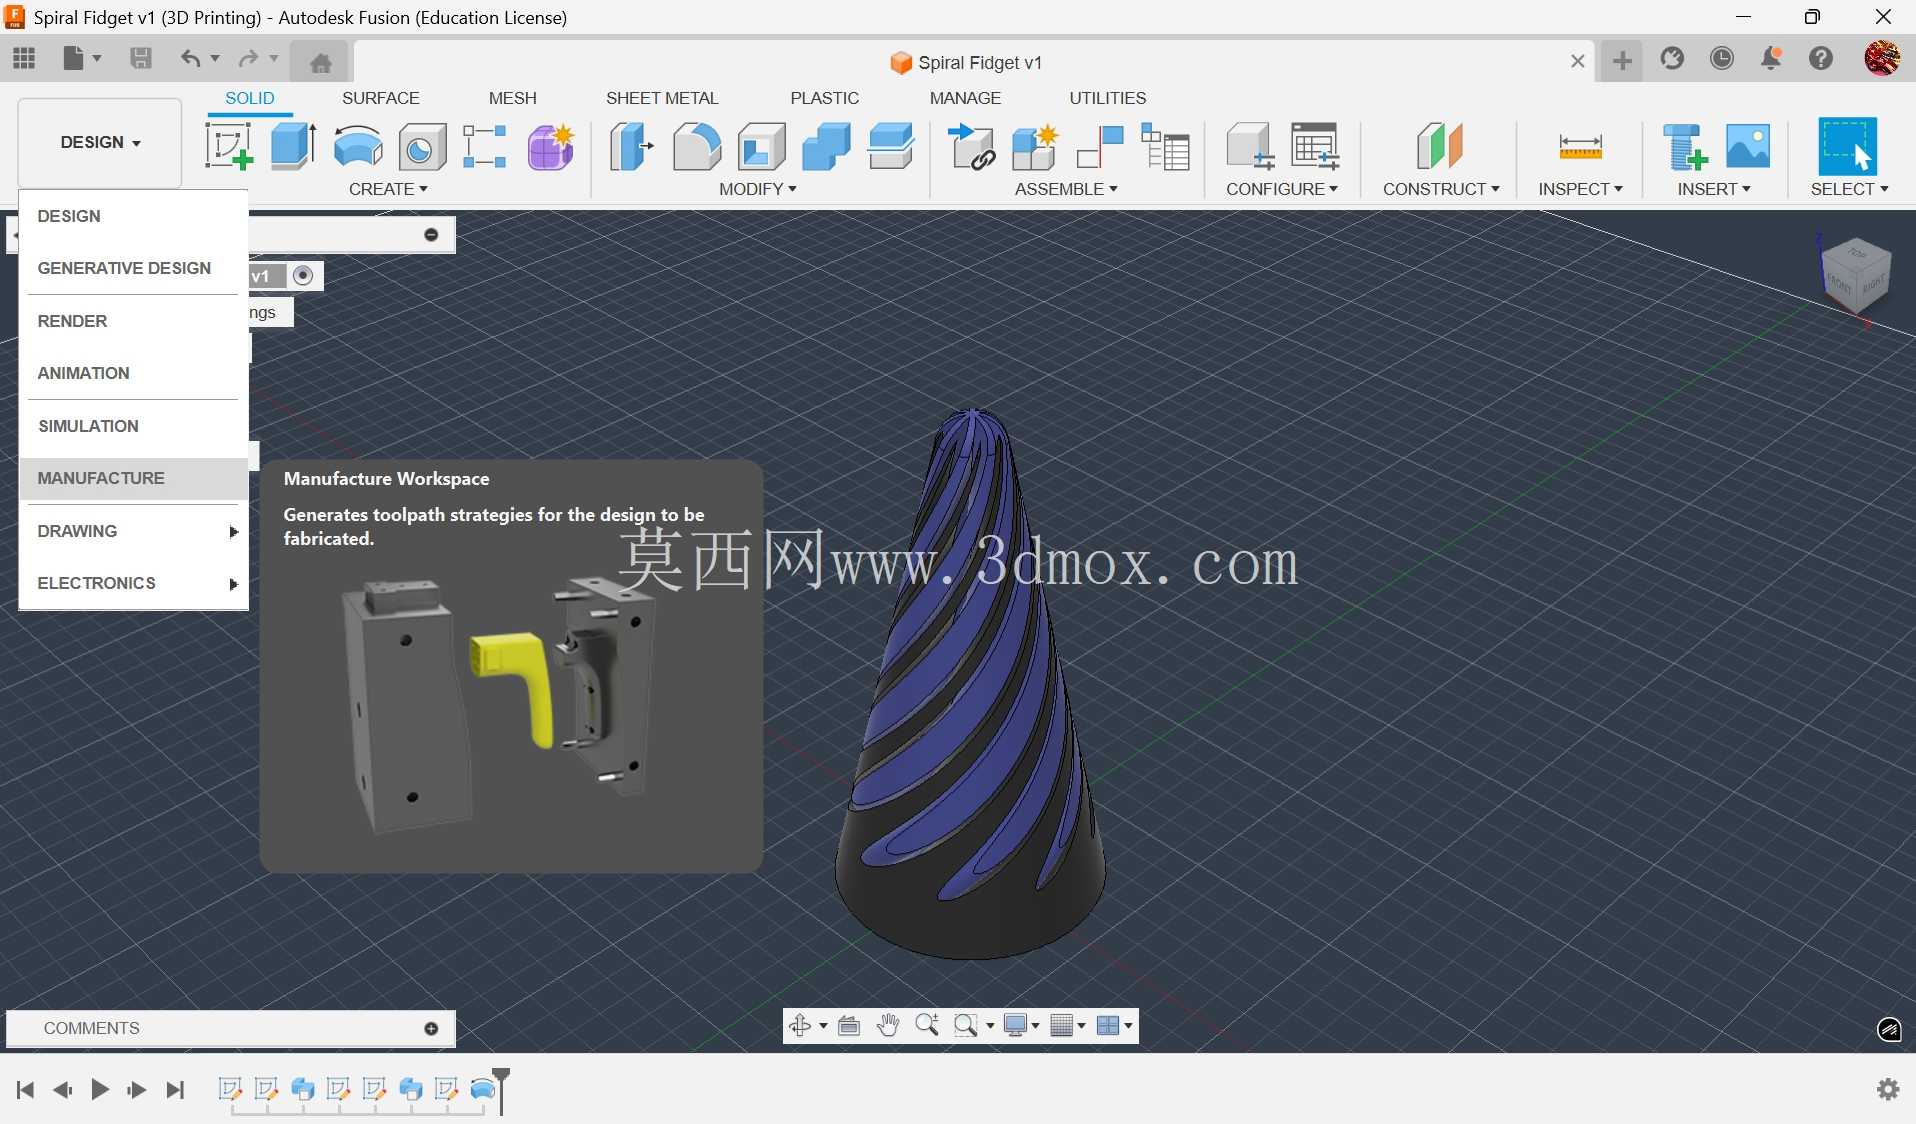The image size is (1916, 1124).
Task: Expand the CONFIGURE dropdown
Action: click(1282, 189)
